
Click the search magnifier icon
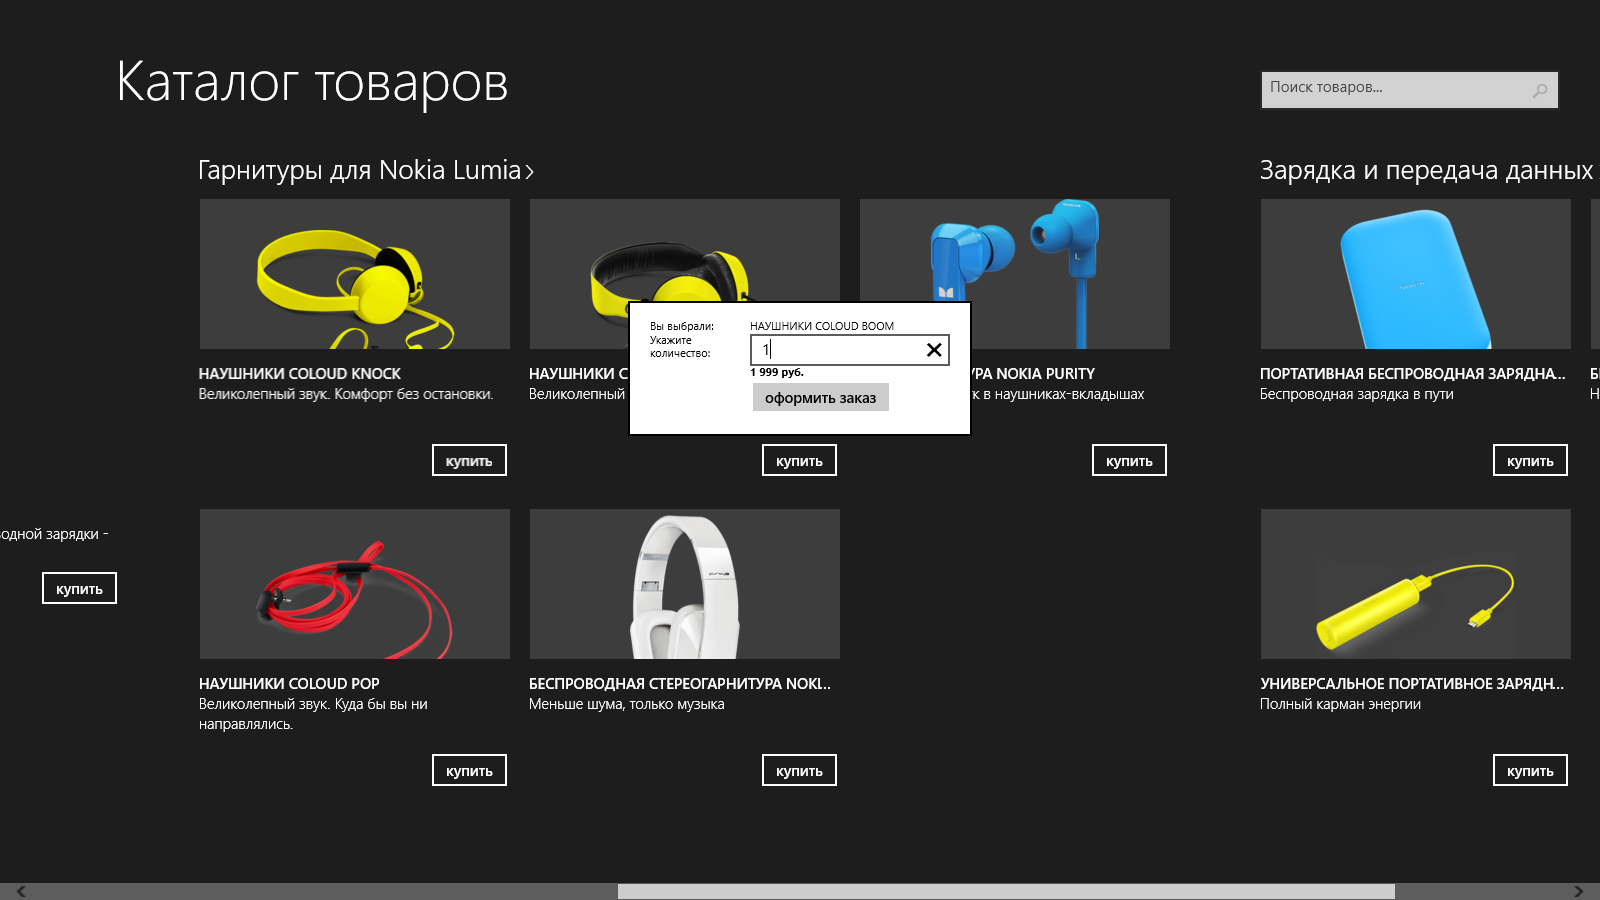(1538, 89)
